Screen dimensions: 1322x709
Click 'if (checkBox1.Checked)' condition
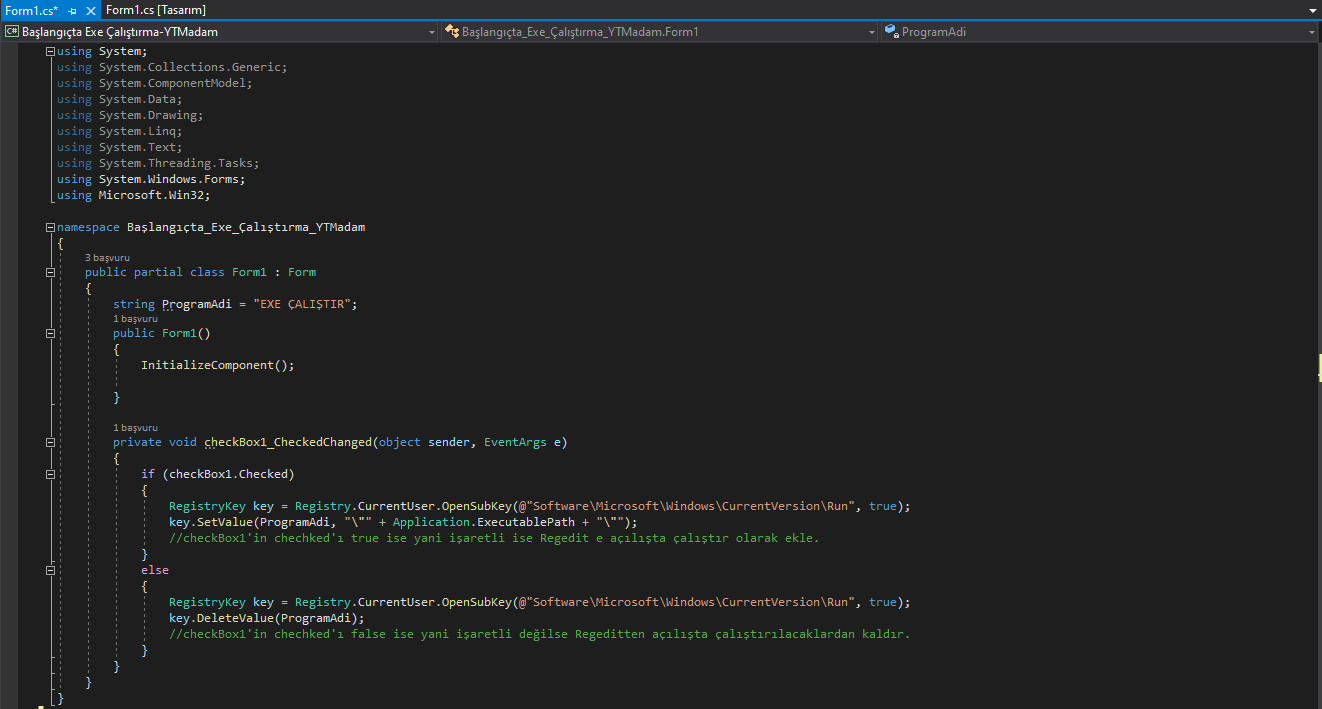(x=218, y=474)
